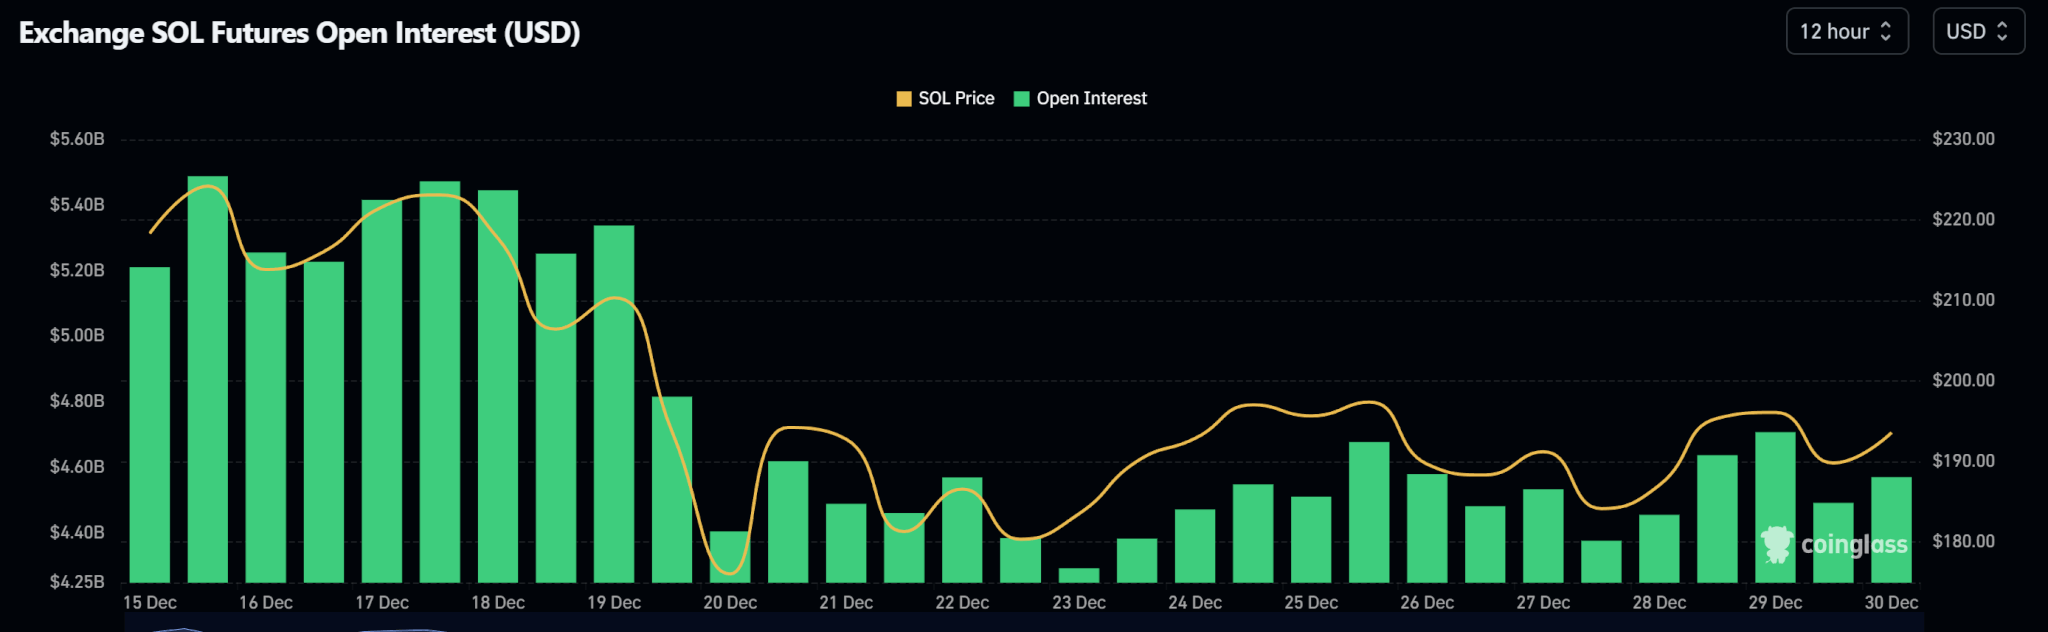Viewport: 2048px width, 632px height.
Task: Open the USD currency dropdown
Action: 1977,32
